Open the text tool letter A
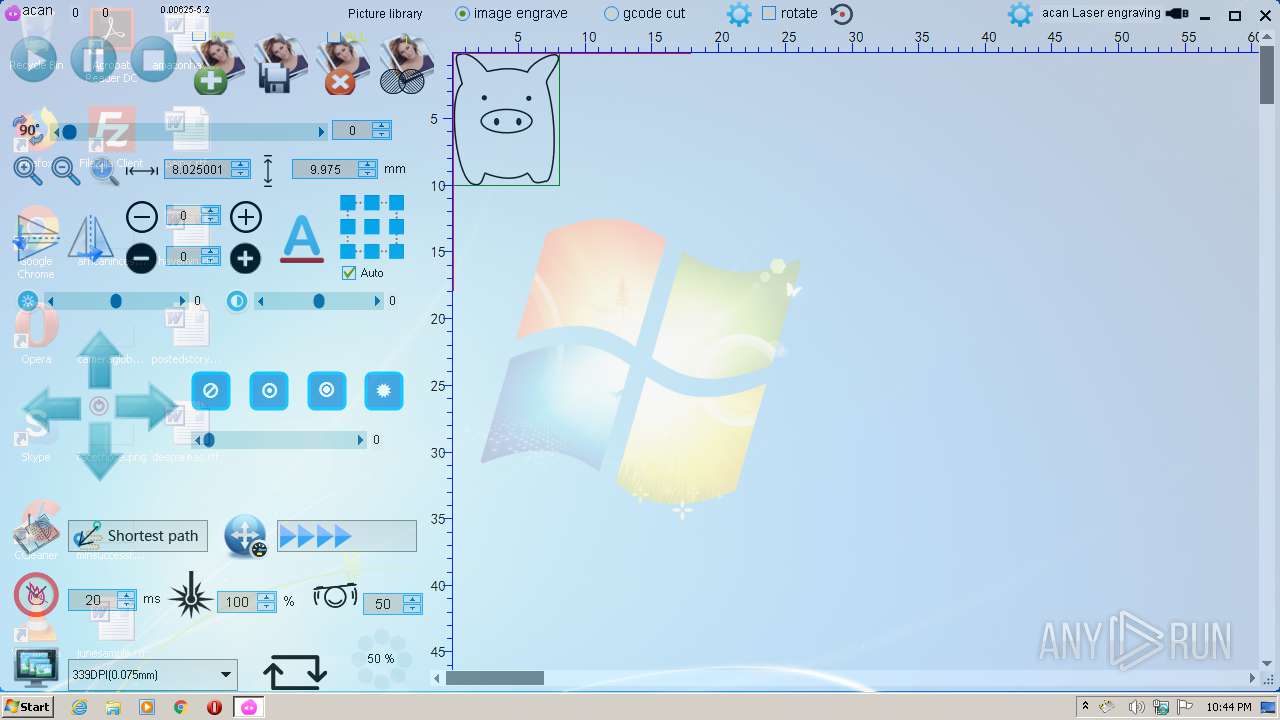1280x720 pixels. [x=302, y=239]
